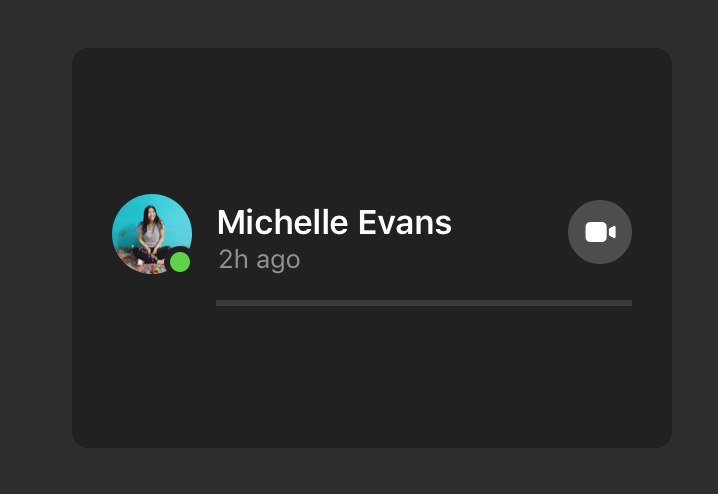
Task: Click the green online status dot
Action: point(180,262)
